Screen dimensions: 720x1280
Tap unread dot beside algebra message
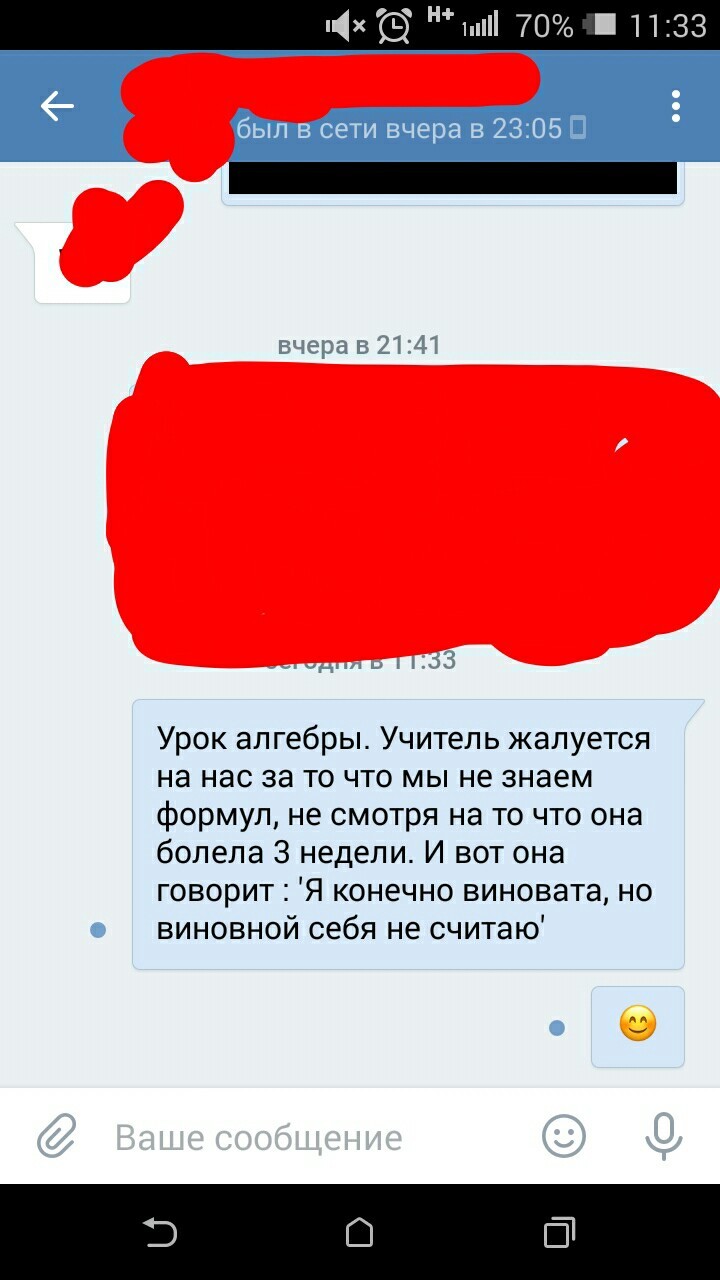click(98, 930)
